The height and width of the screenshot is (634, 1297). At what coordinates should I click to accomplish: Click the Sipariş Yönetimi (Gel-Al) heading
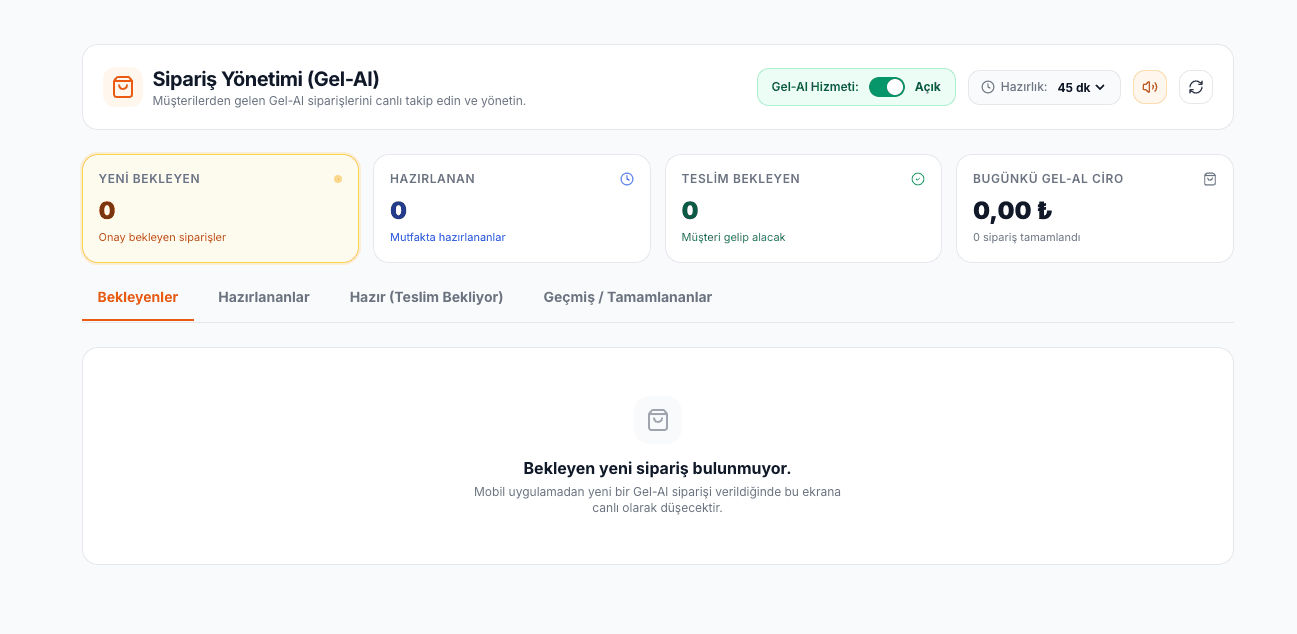tap(266, 79)
